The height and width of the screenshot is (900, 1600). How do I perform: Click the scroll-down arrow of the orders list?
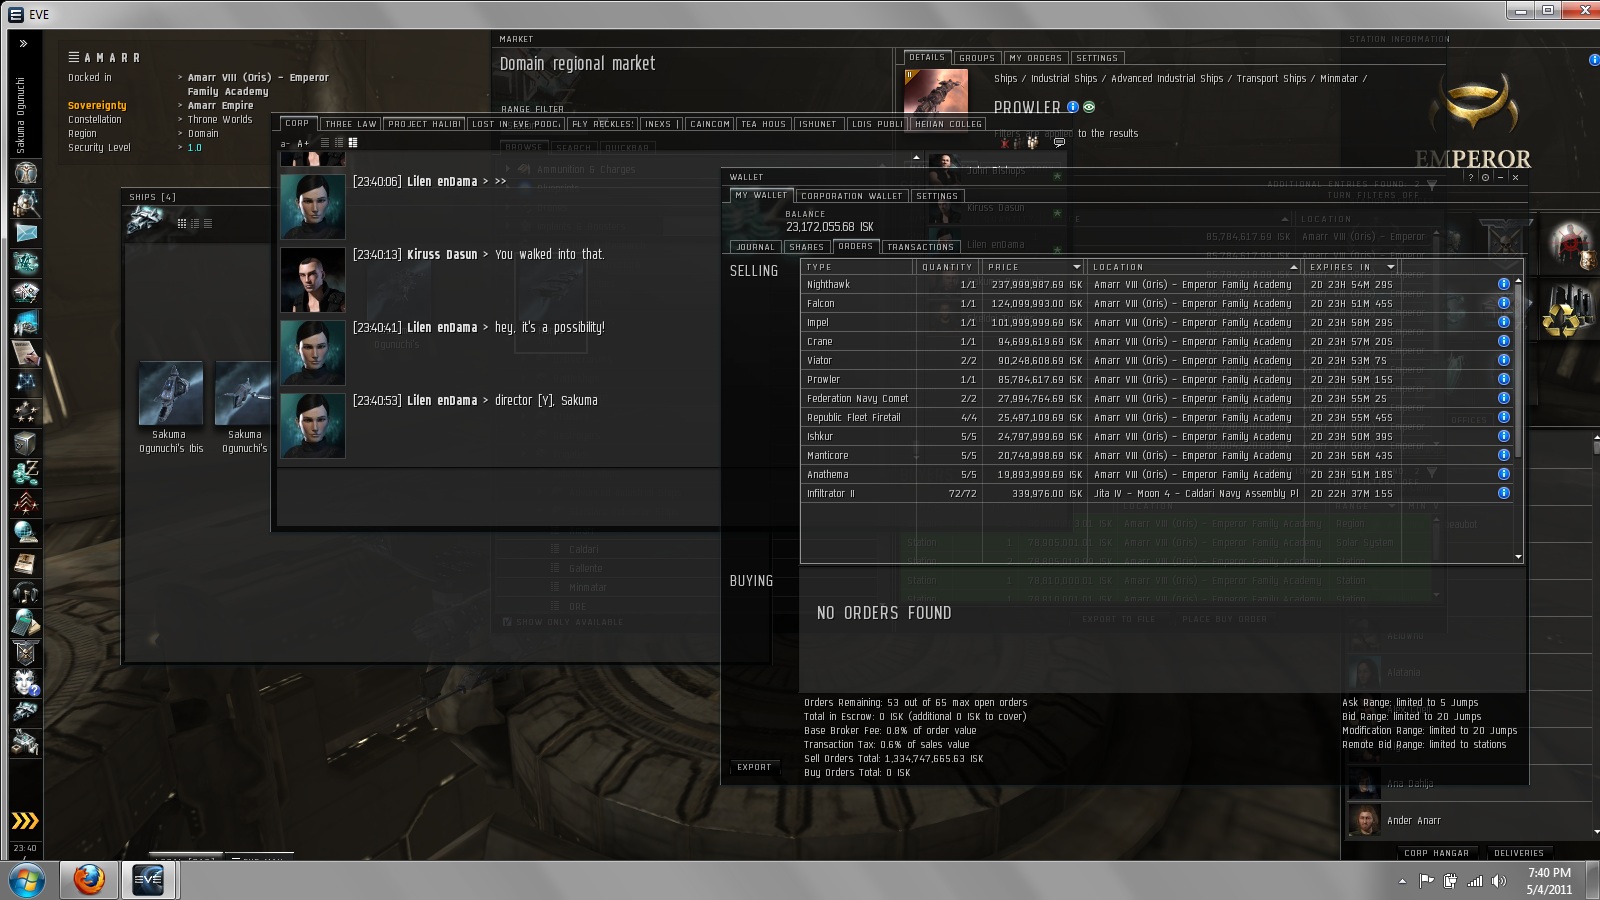coord(1518,557)
